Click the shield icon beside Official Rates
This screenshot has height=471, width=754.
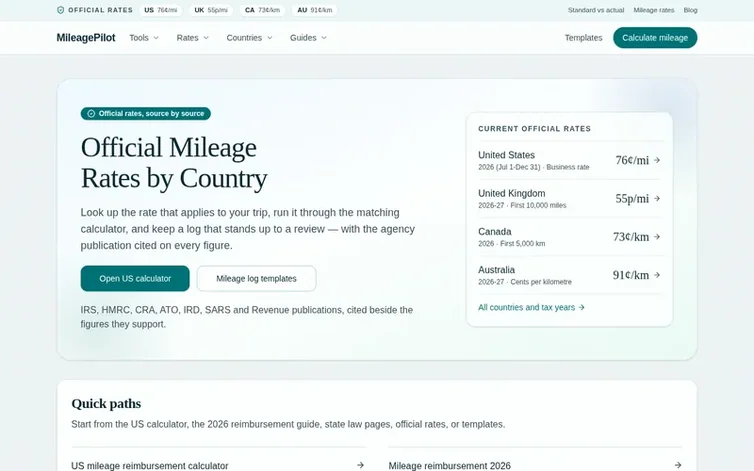click(x=60, y=10)
